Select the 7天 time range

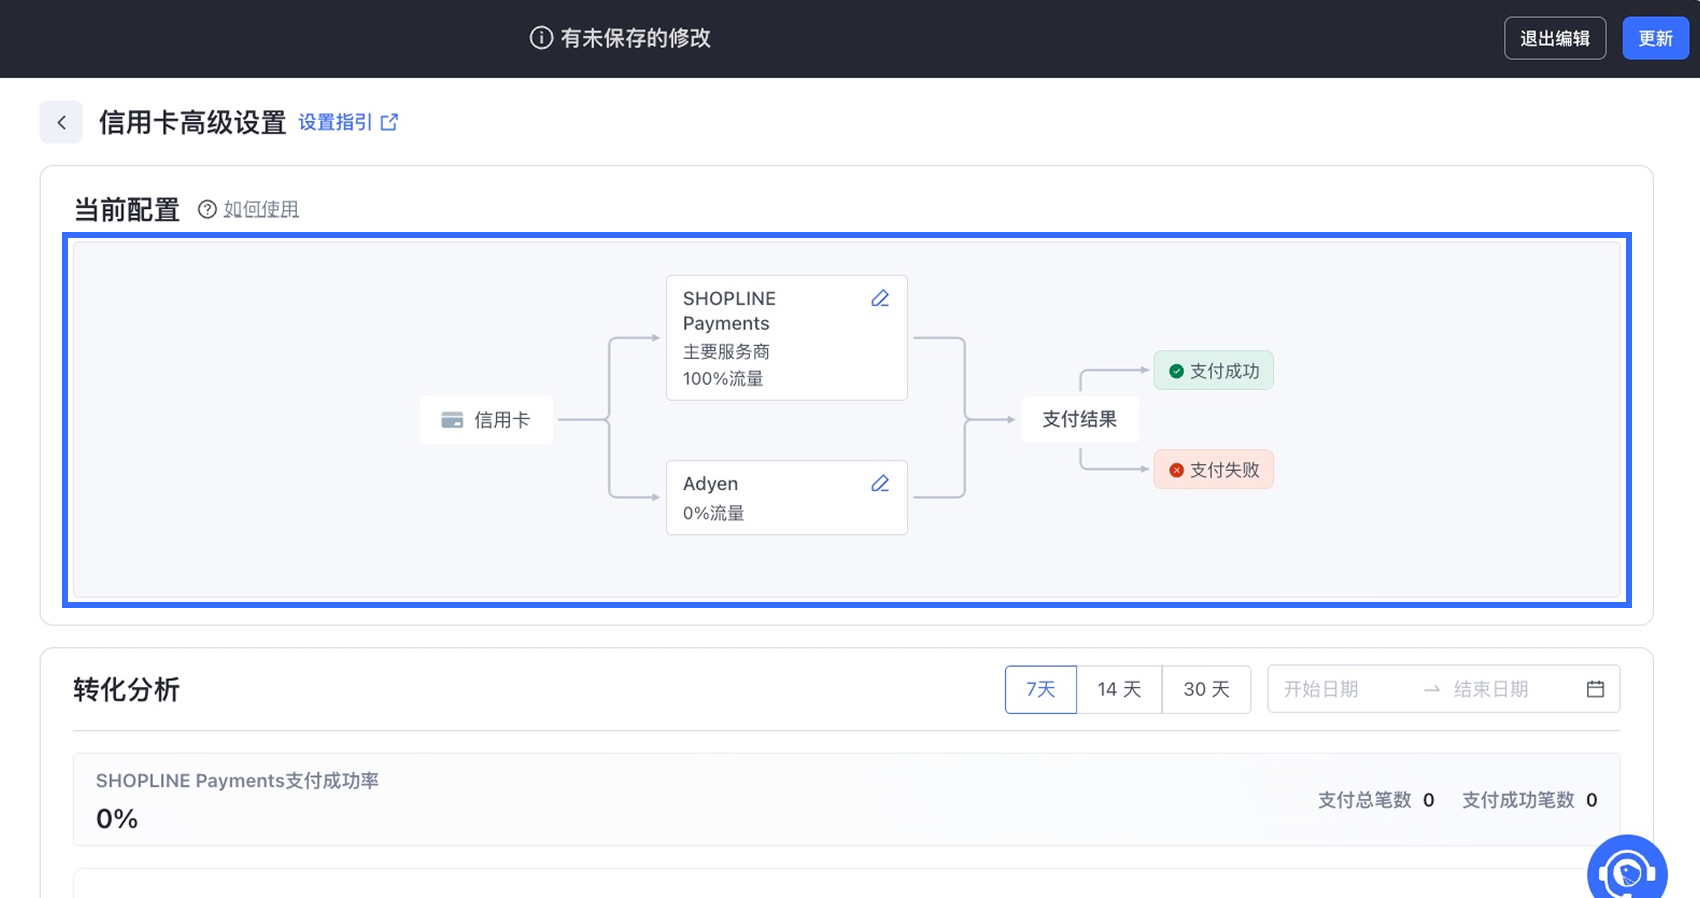[1040, 689]
